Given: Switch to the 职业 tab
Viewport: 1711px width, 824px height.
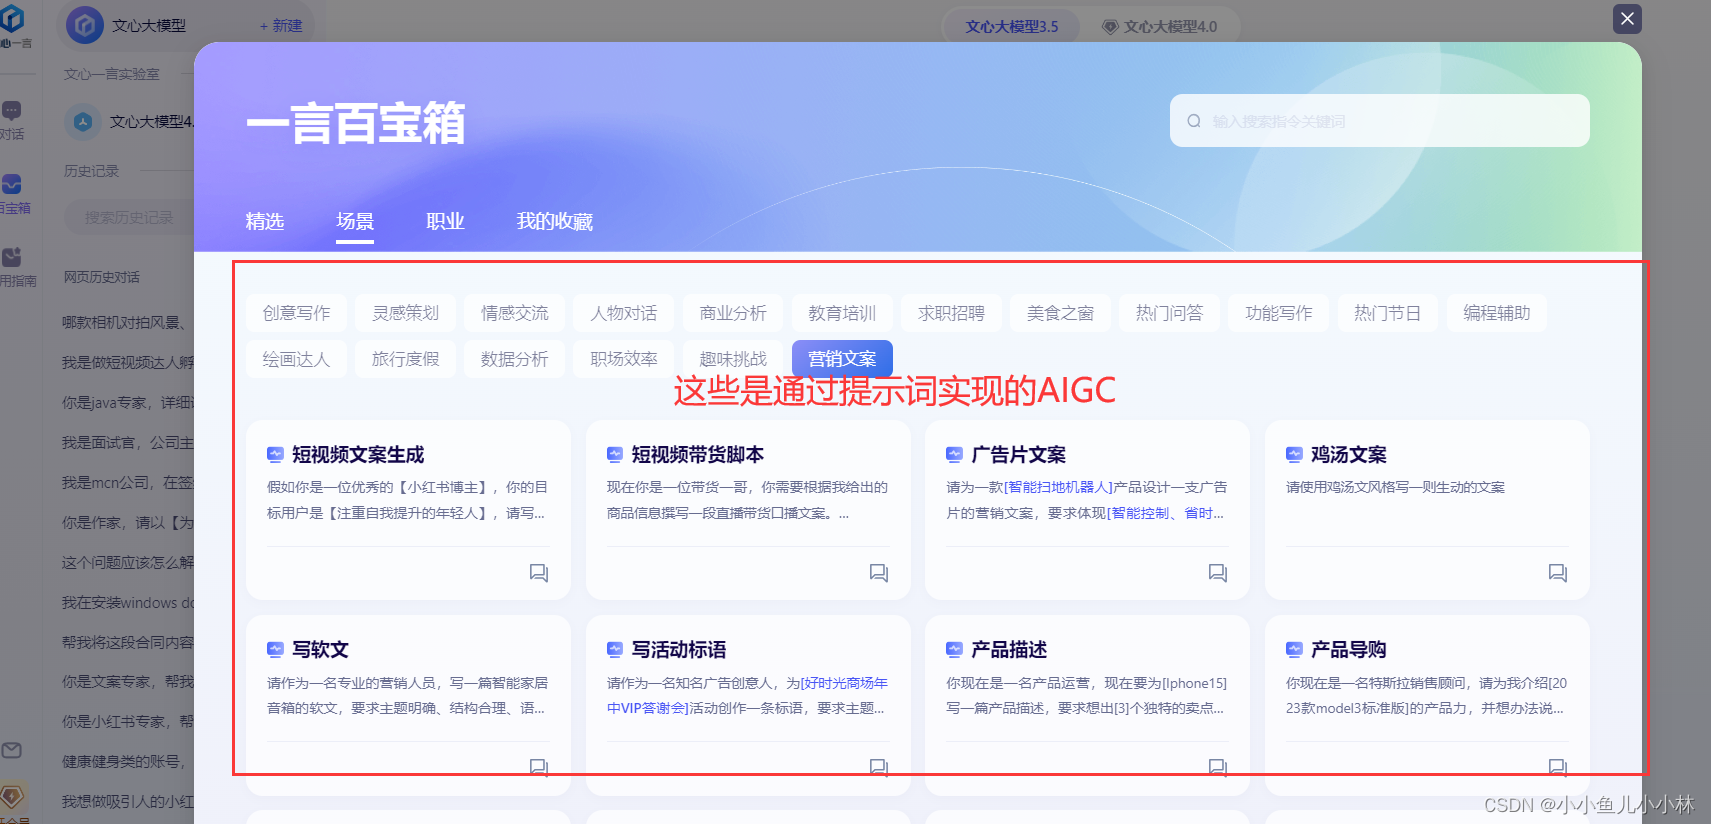Looking at the screenshot, I should tap(445, 221).
